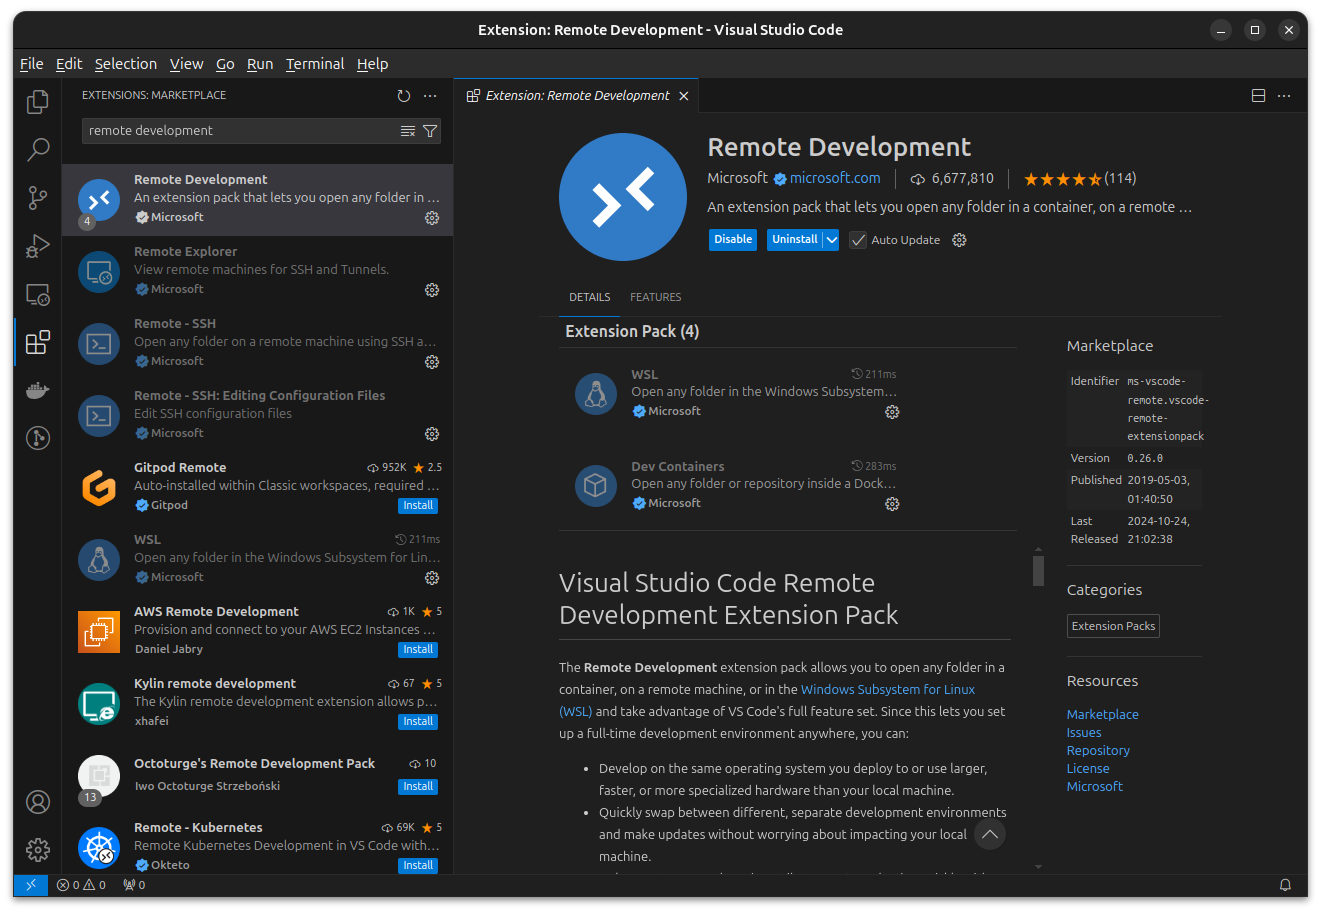The width and height of the screenshot is (1321, 913).
Task: Install the AWS Remote Development extension
Action: (418, 650)
